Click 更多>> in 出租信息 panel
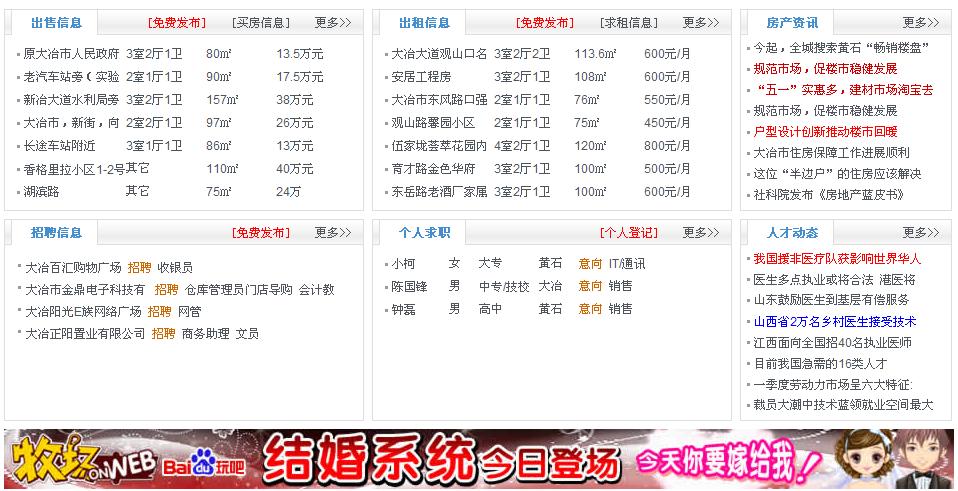 pyautogui.click(x=701, y=23)
